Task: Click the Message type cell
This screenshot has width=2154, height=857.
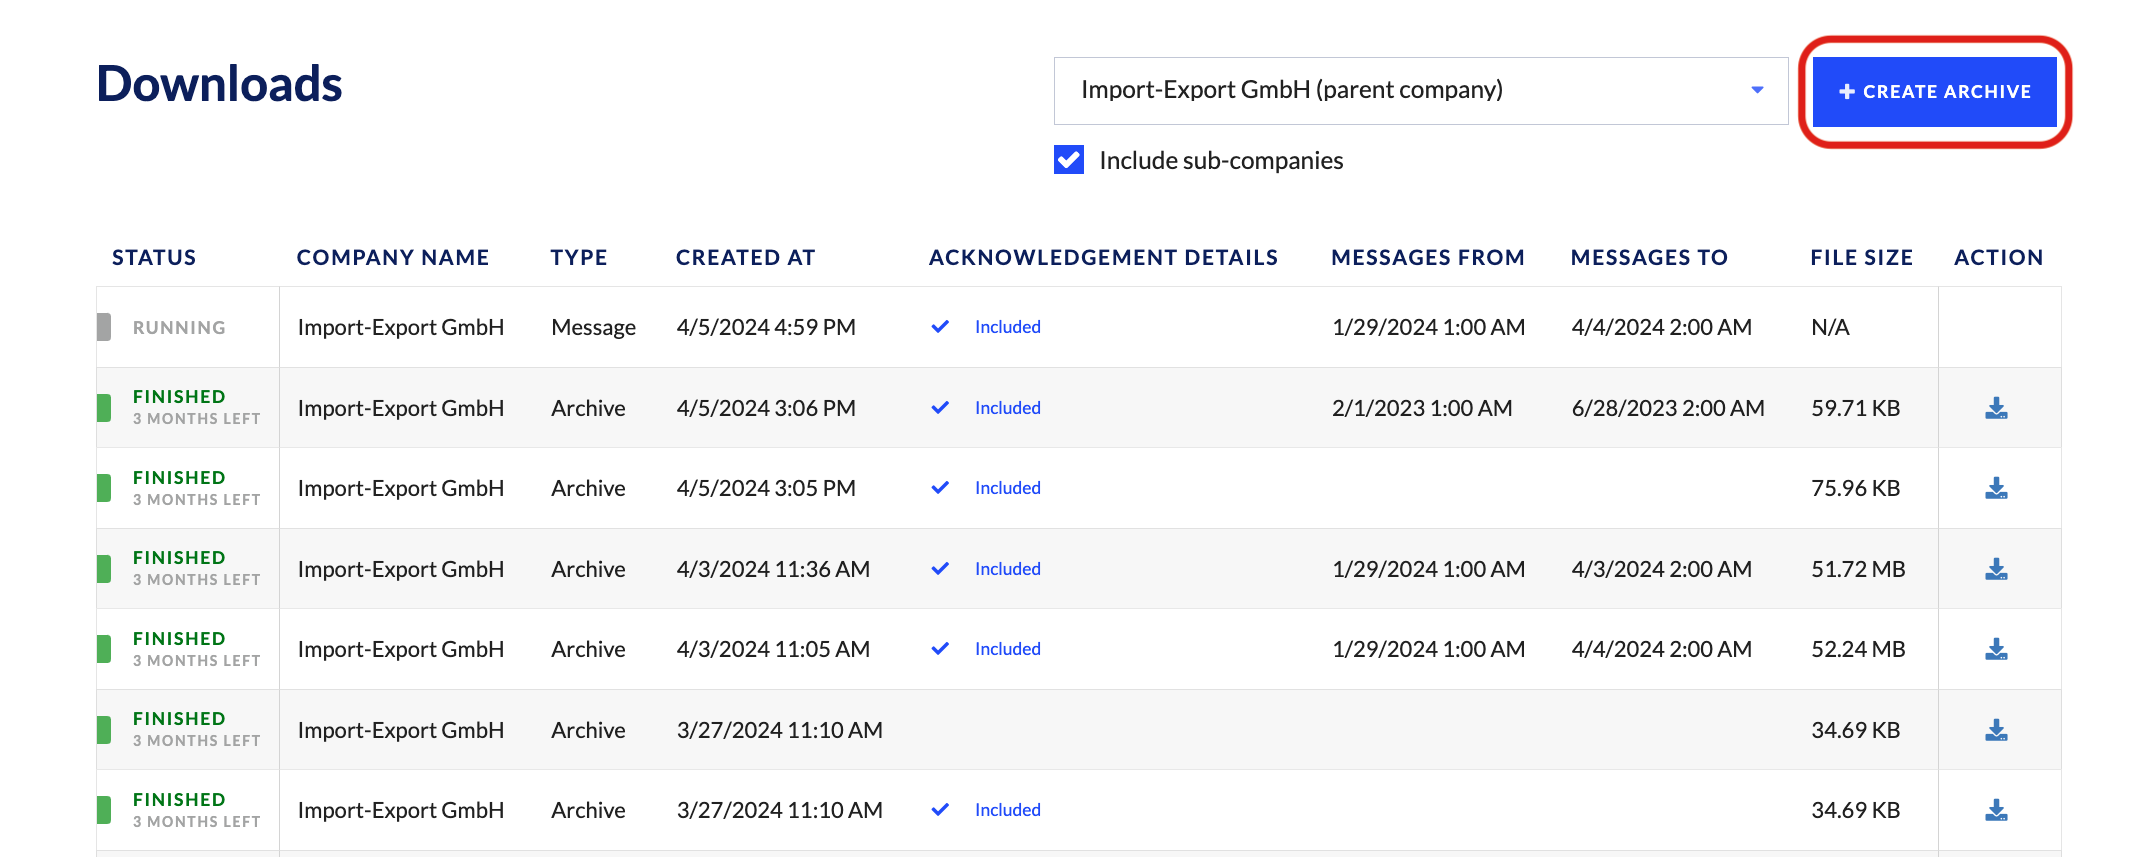Action: click(593, 328)
